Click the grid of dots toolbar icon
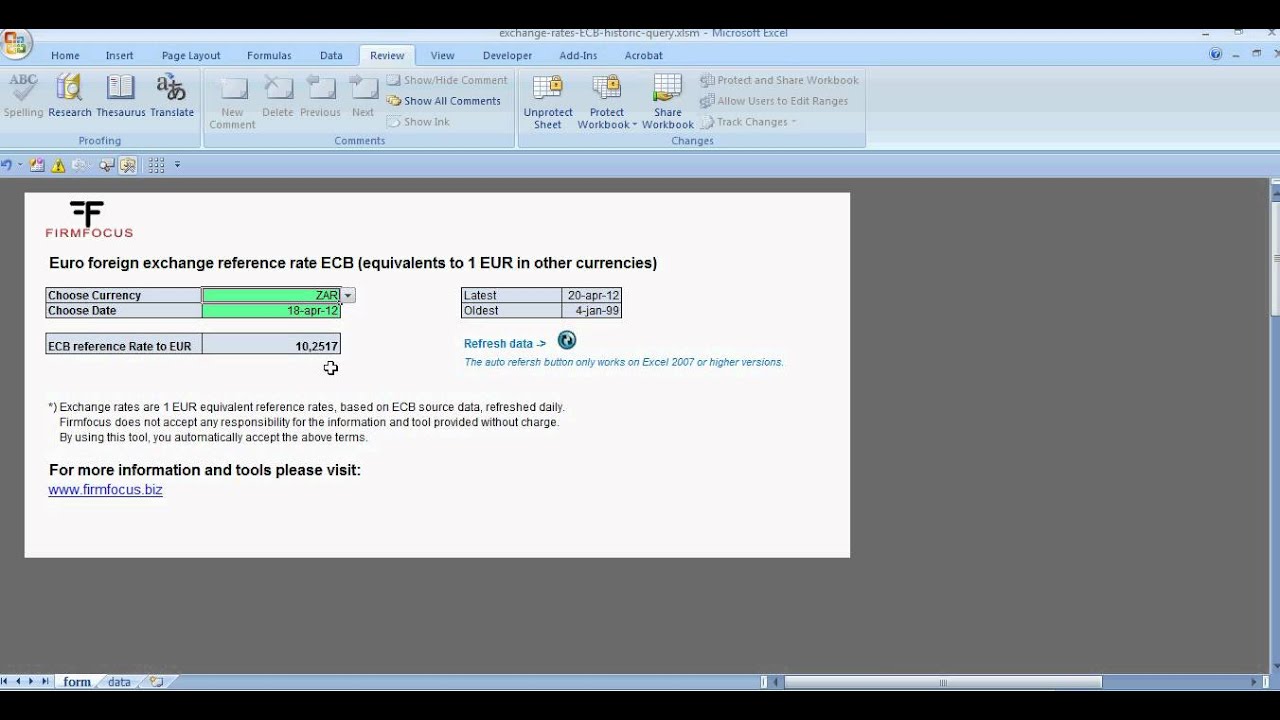 [156, 166]
